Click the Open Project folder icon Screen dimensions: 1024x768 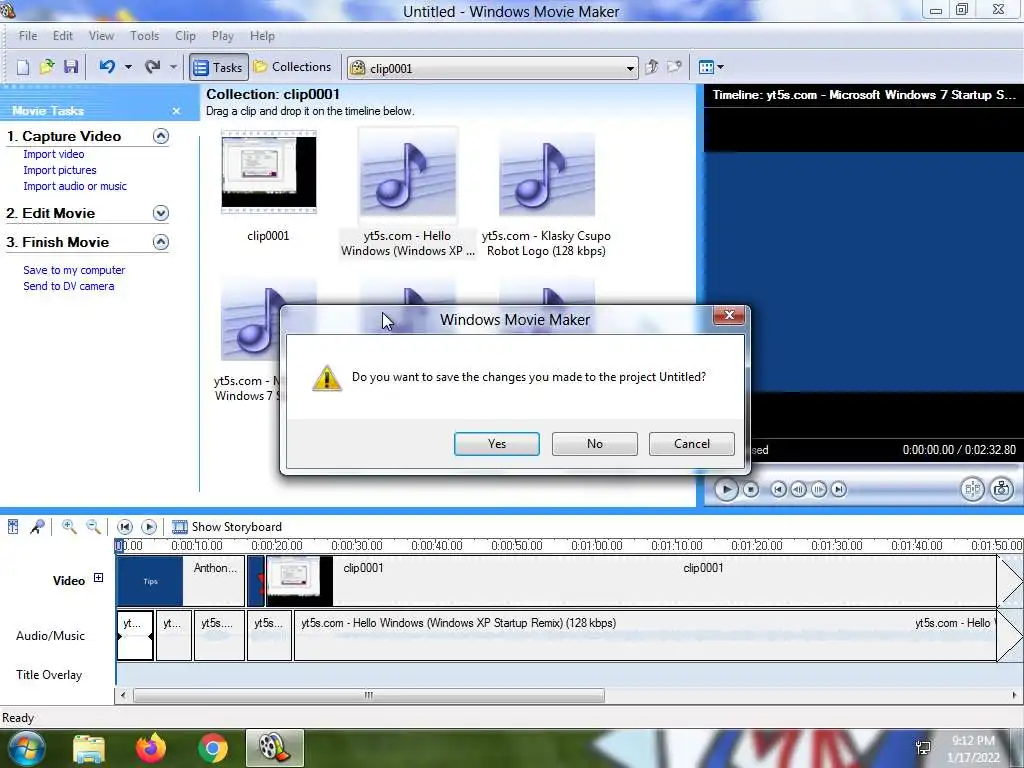47,67
